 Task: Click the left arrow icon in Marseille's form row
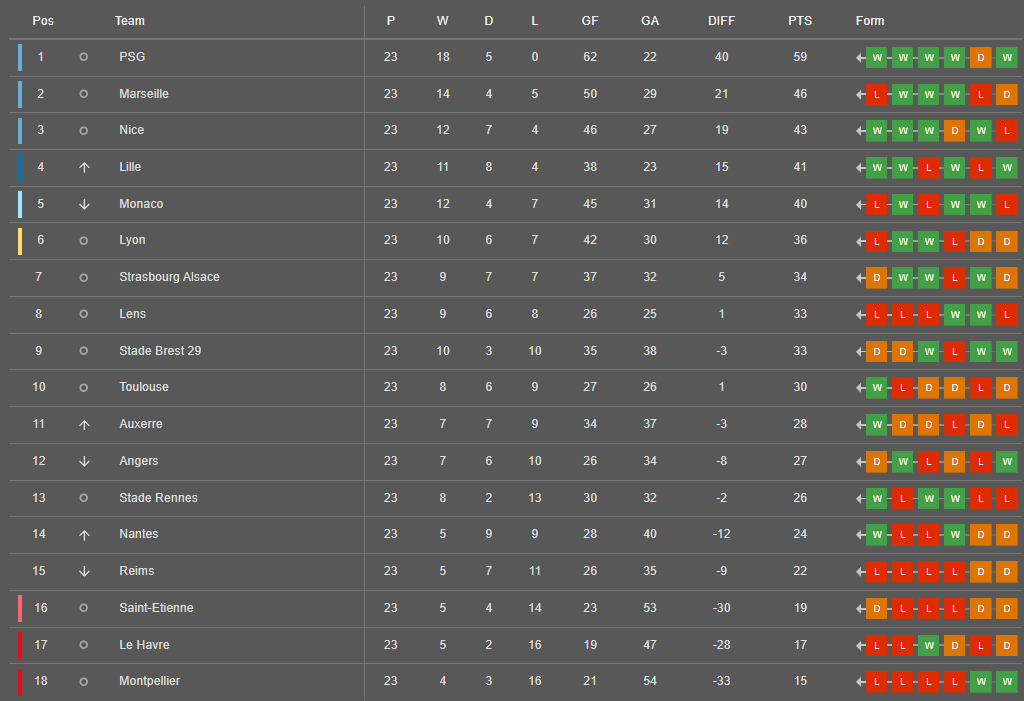point(860,94)
